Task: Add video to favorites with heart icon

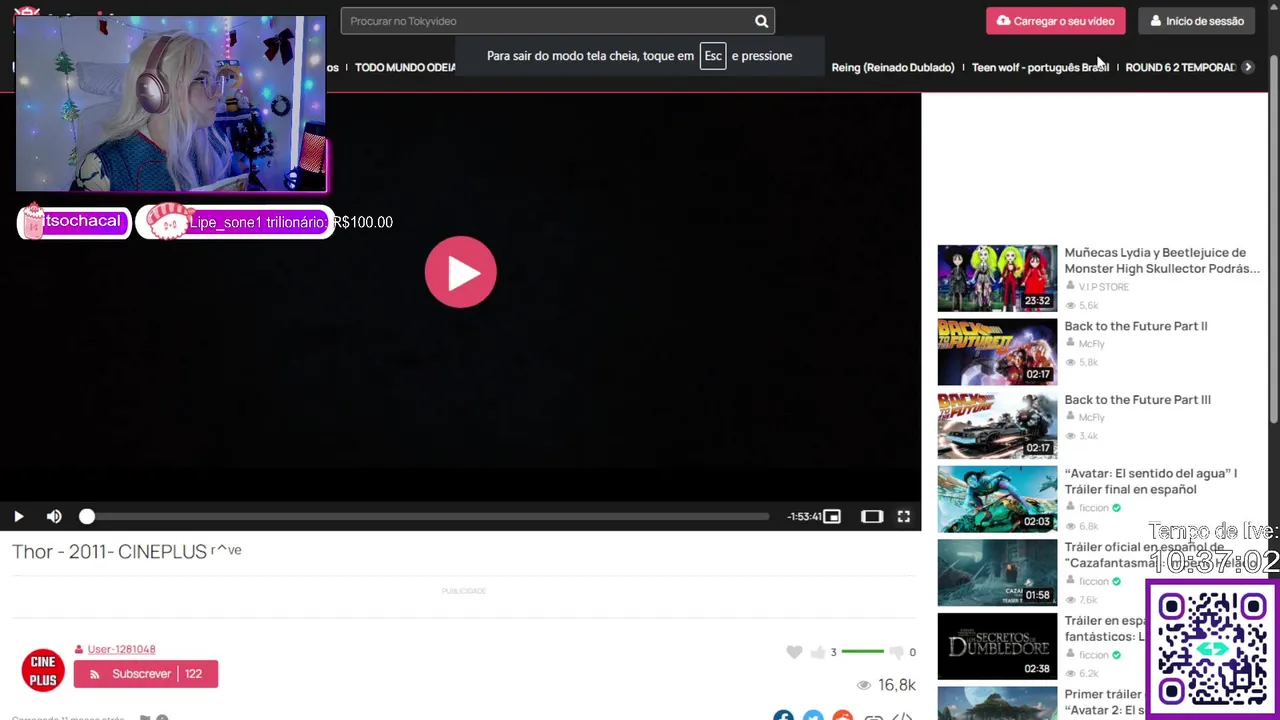Action: click(x=794, y=652)
